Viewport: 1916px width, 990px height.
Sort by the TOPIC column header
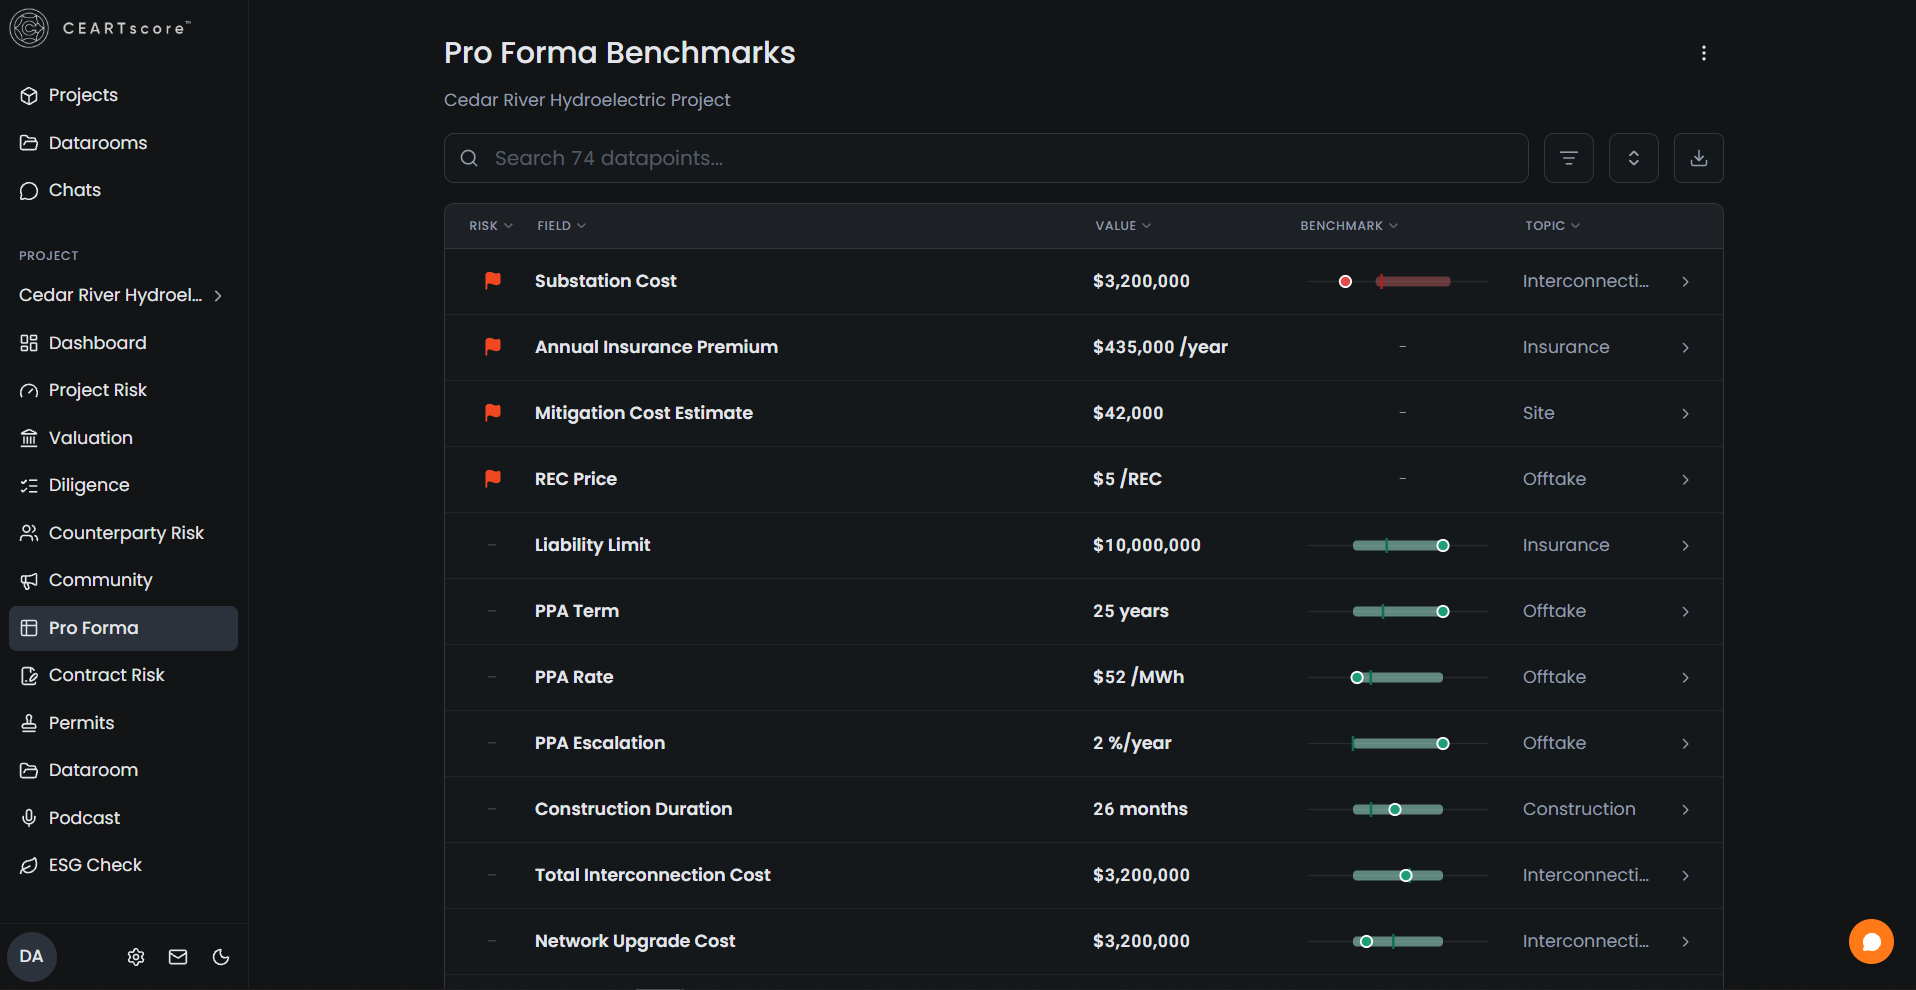(x=1552, y=226)
